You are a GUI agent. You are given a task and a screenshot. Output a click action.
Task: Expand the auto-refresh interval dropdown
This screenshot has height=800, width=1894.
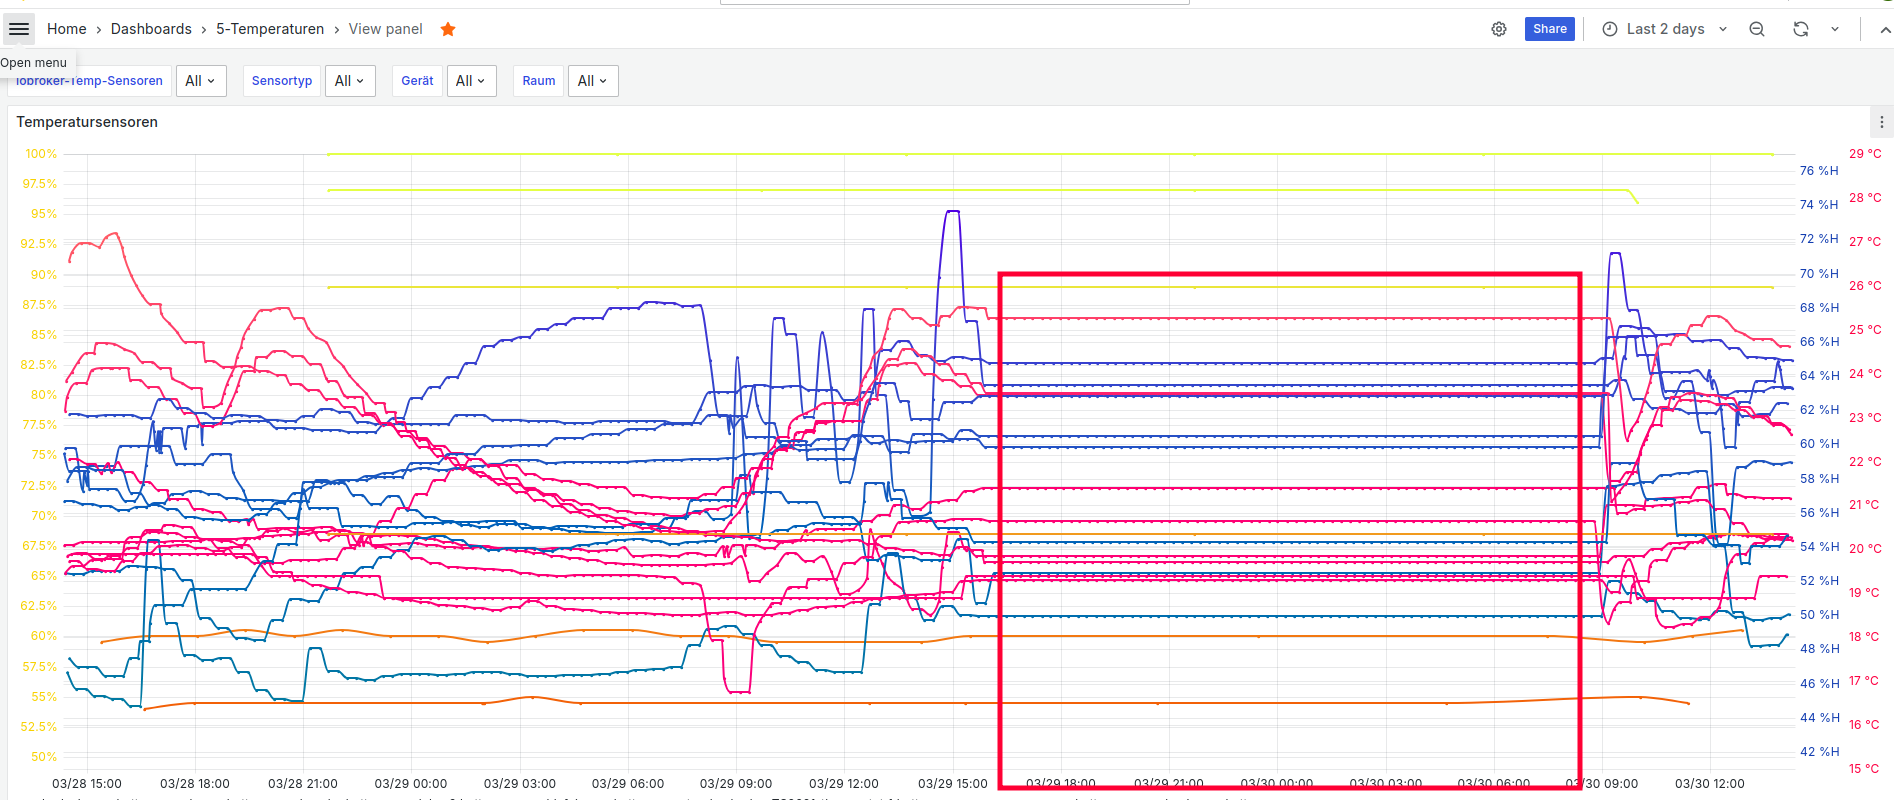pyautogui.click(x=1835, y=29)
